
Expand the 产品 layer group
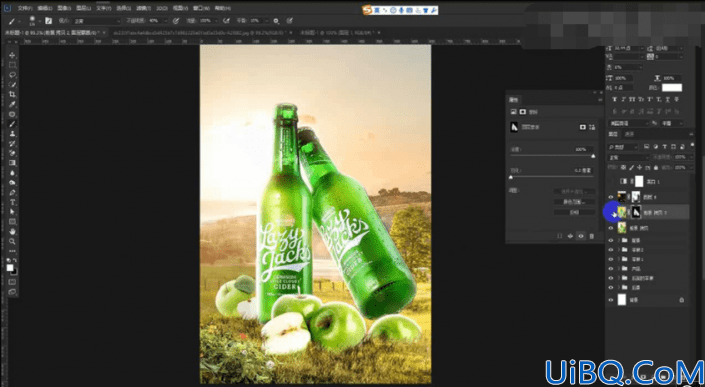click(619, 269)
